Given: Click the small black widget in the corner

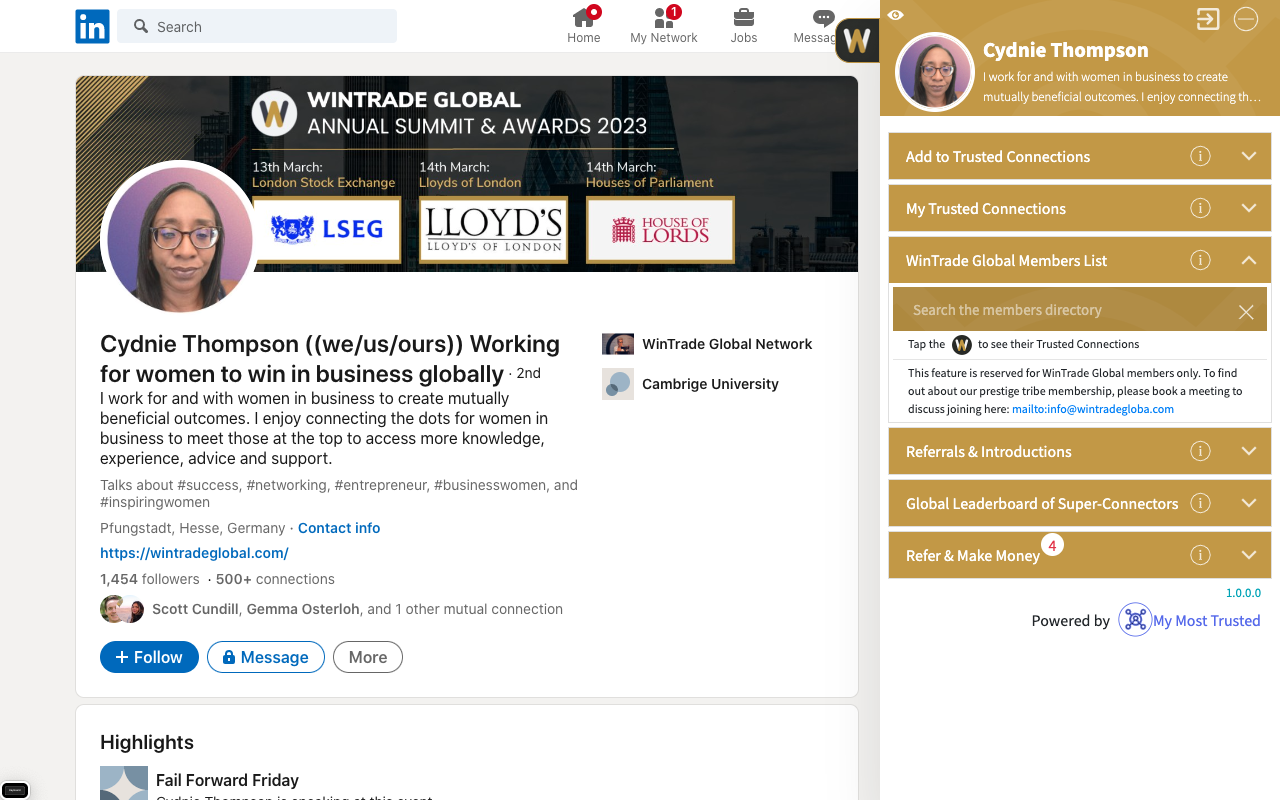Looking at the screenshot, I should [15, 789].
